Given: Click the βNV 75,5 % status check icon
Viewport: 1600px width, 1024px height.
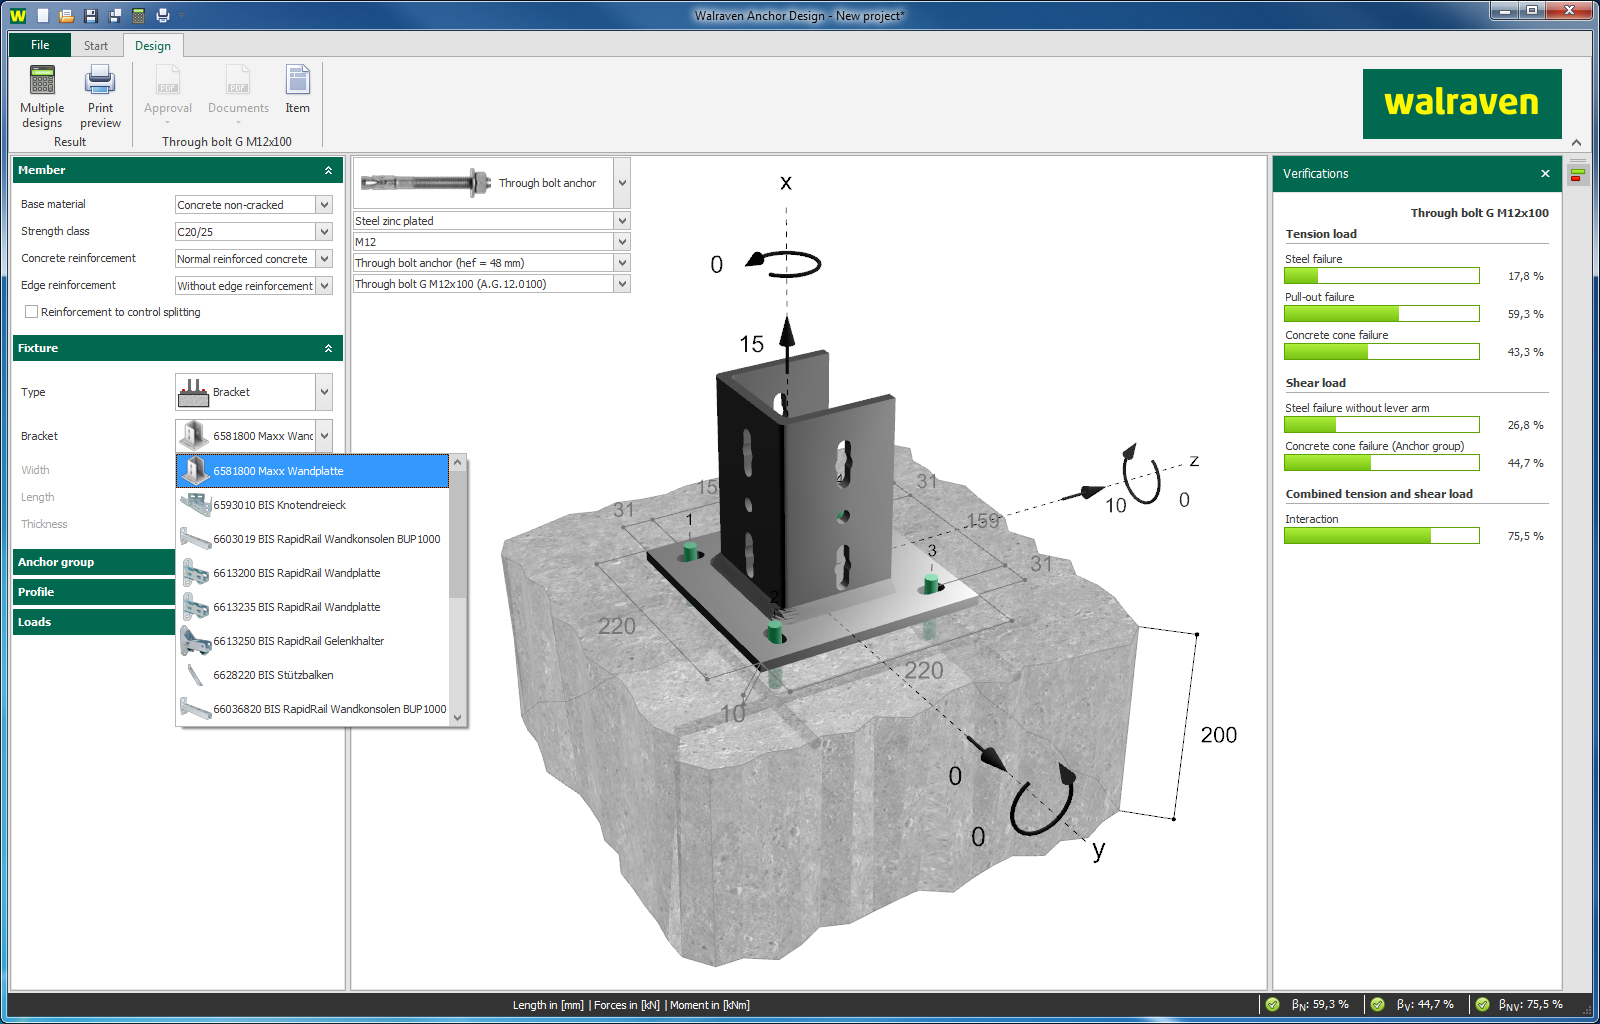Looking at the screenshot, I should [1482, 1005].
